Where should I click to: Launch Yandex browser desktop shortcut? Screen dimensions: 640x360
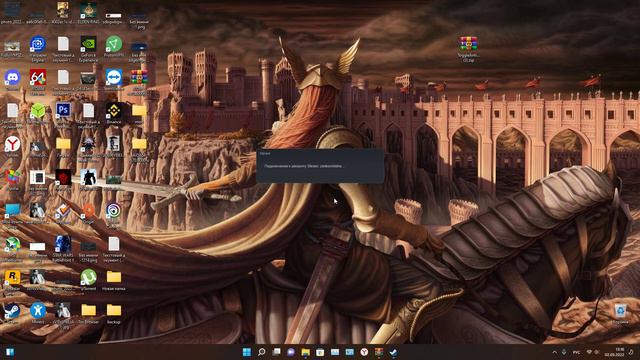[x=12, y=145]
